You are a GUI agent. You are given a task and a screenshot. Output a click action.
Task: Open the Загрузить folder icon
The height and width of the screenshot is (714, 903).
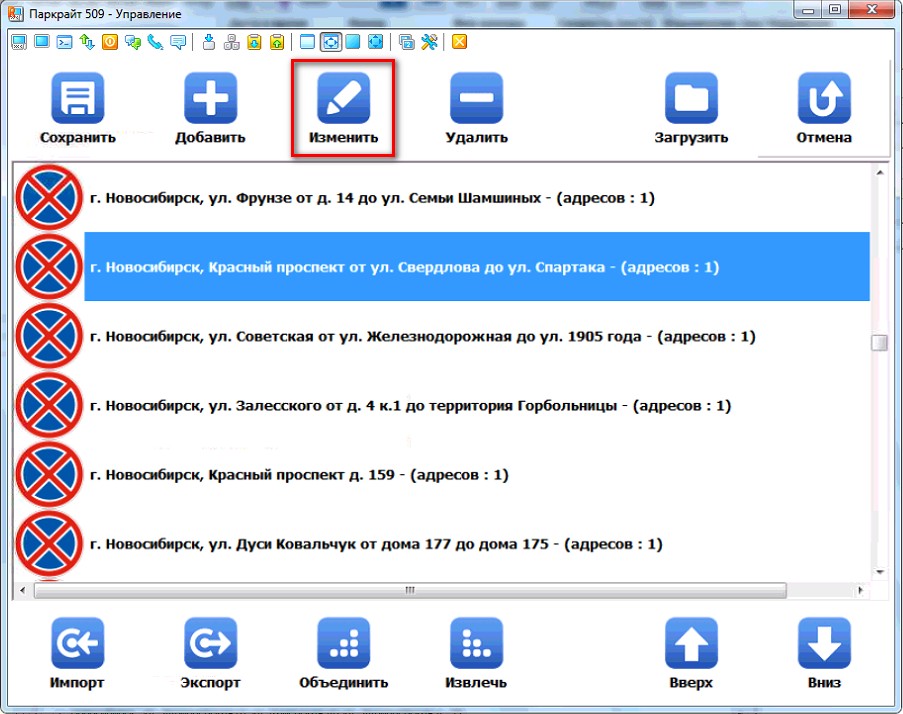(691, 99)
